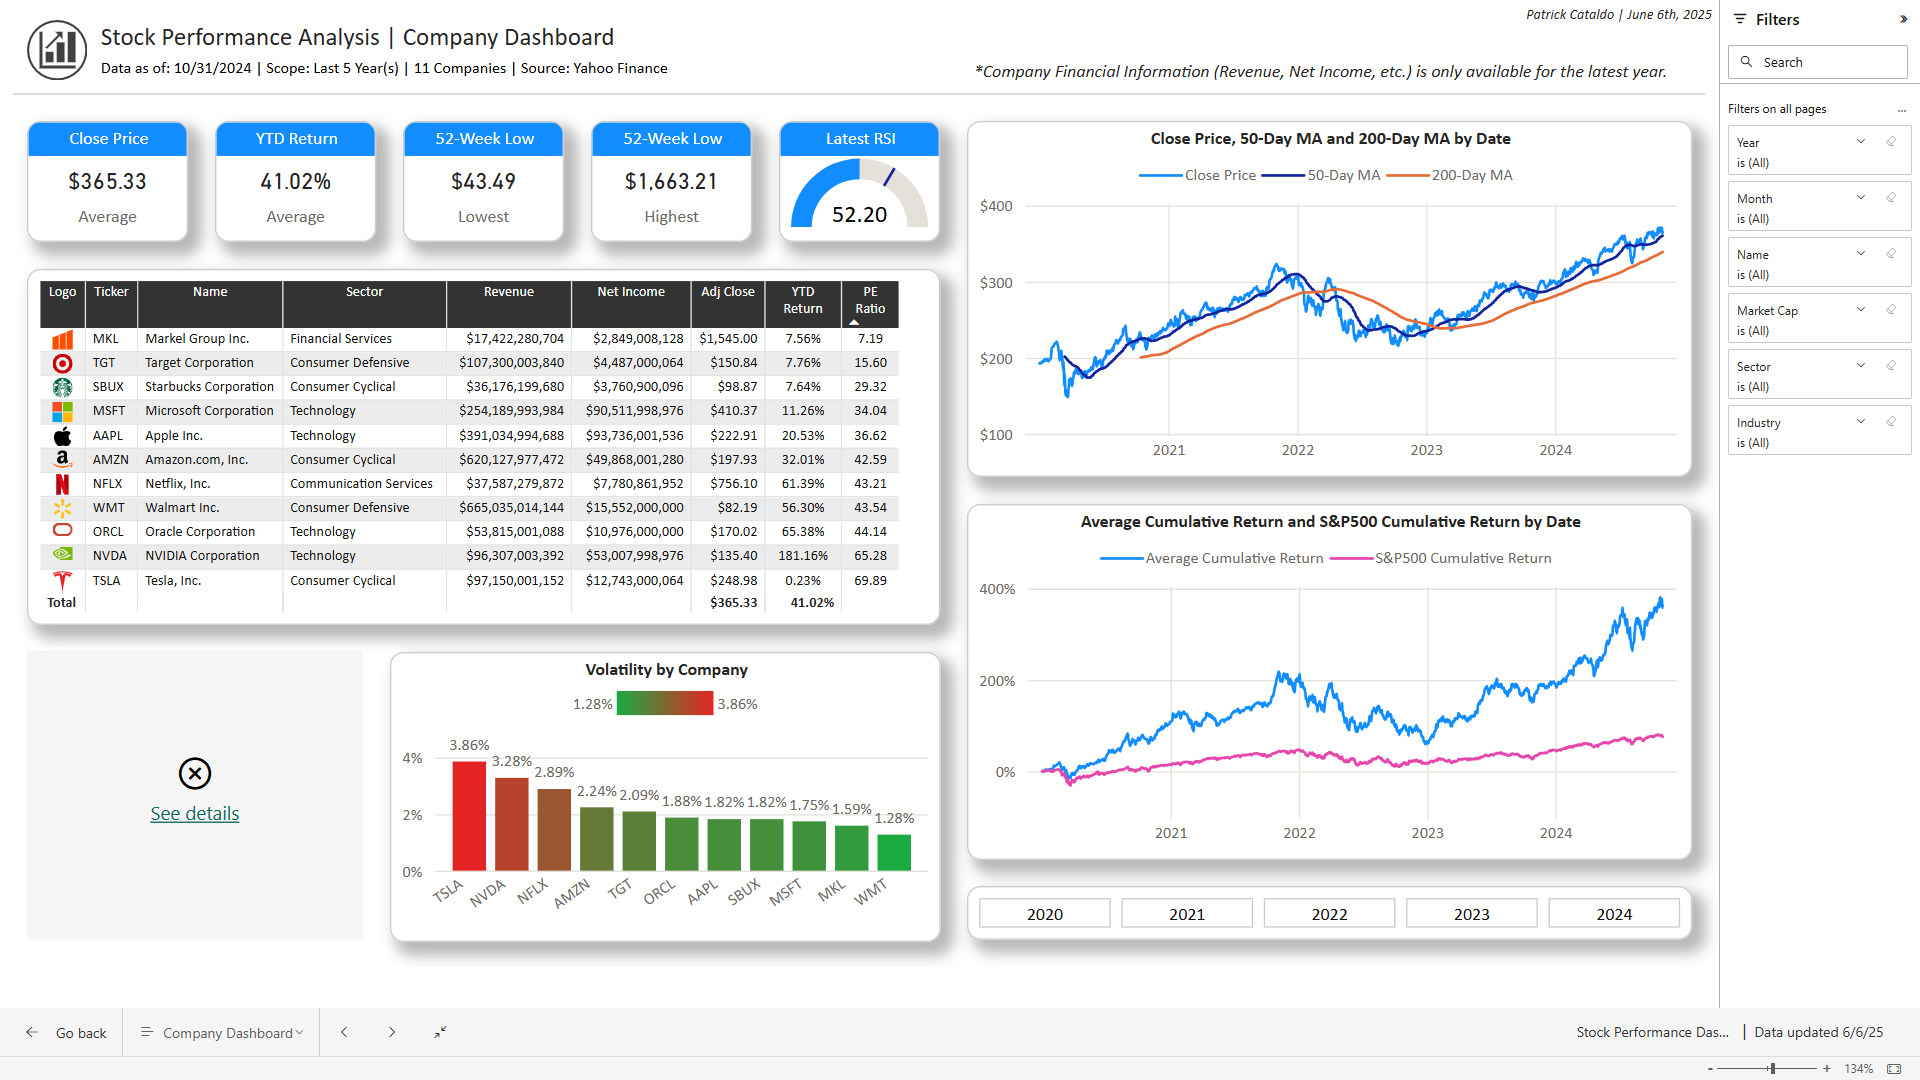Click the Starbucks logo in the table
The height and width of the screenshot is (1080, 1920).
pos(62,386)
